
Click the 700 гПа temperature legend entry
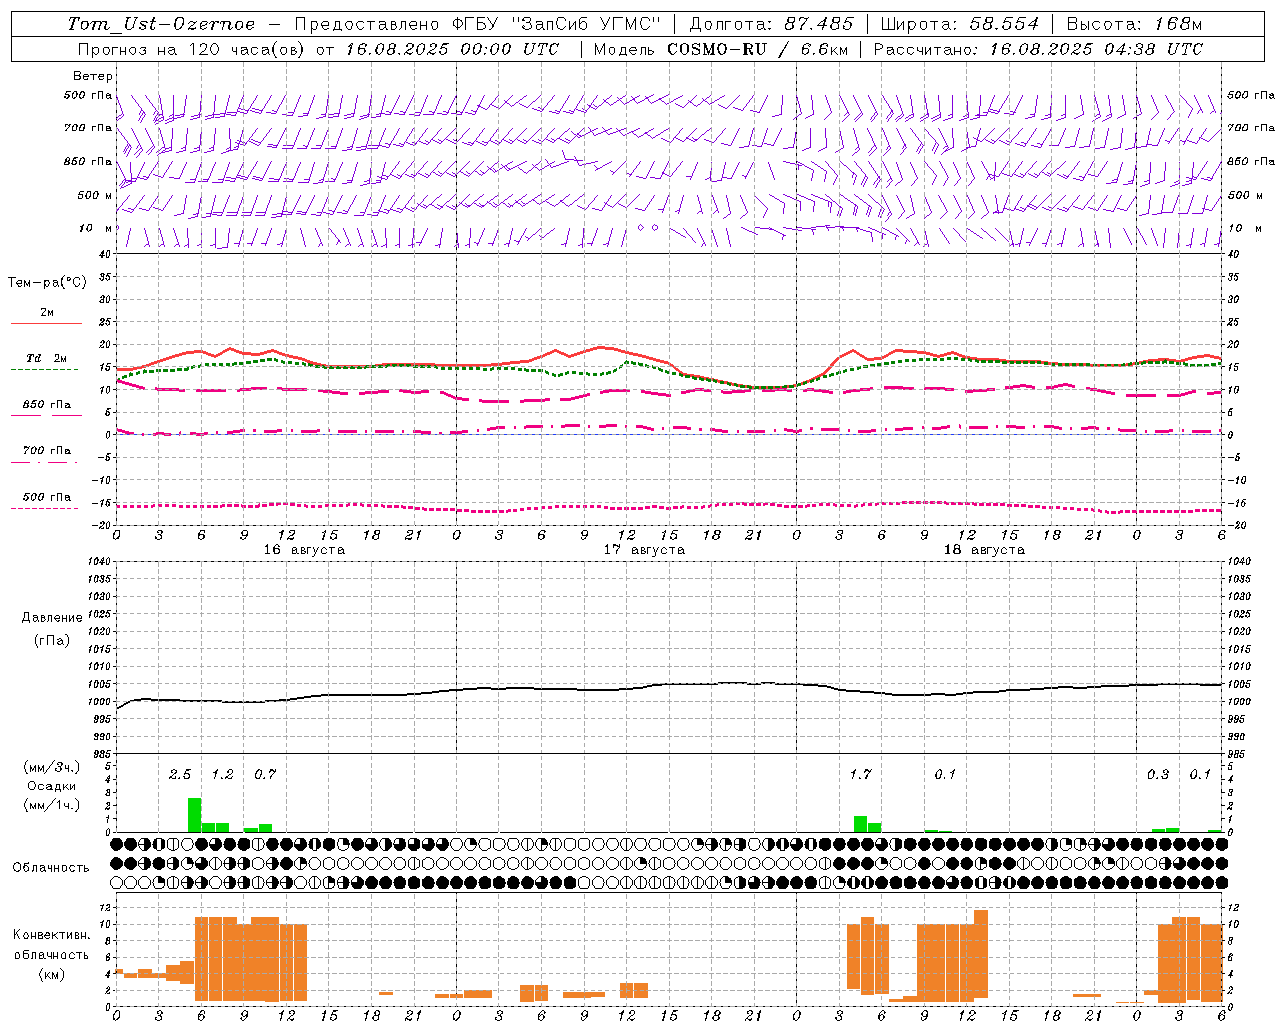coord(46,452)
